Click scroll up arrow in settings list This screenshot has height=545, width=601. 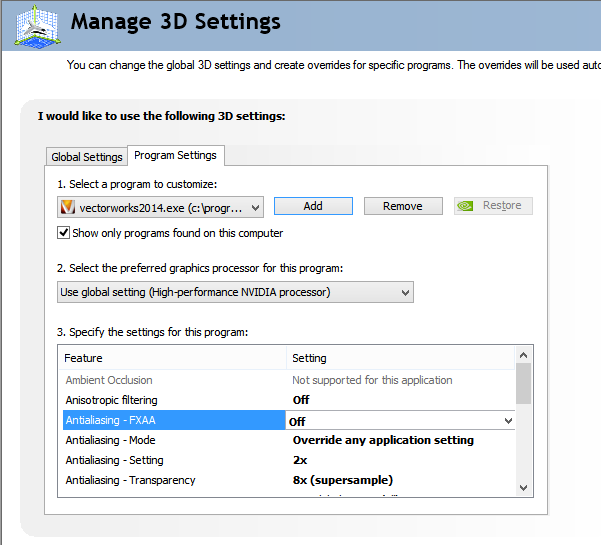523,356
